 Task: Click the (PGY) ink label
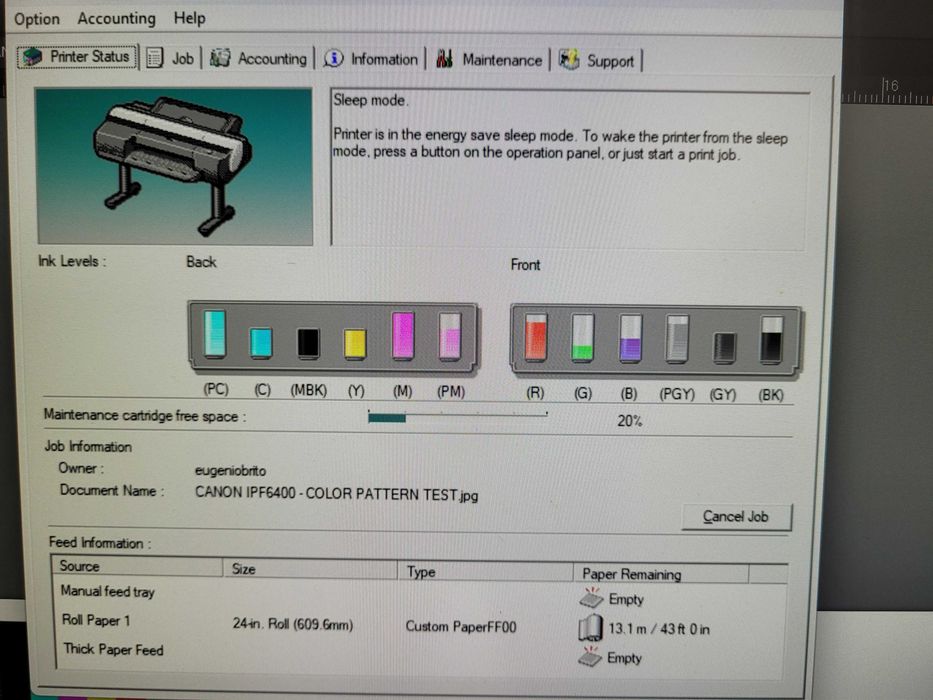pyautogui.click(x=677, y=394)
